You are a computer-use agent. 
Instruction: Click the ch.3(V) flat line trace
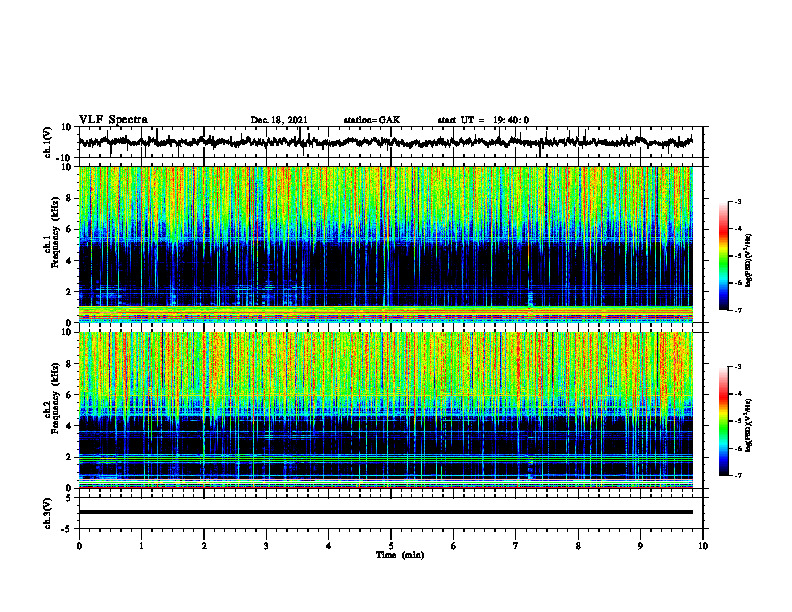386,512
